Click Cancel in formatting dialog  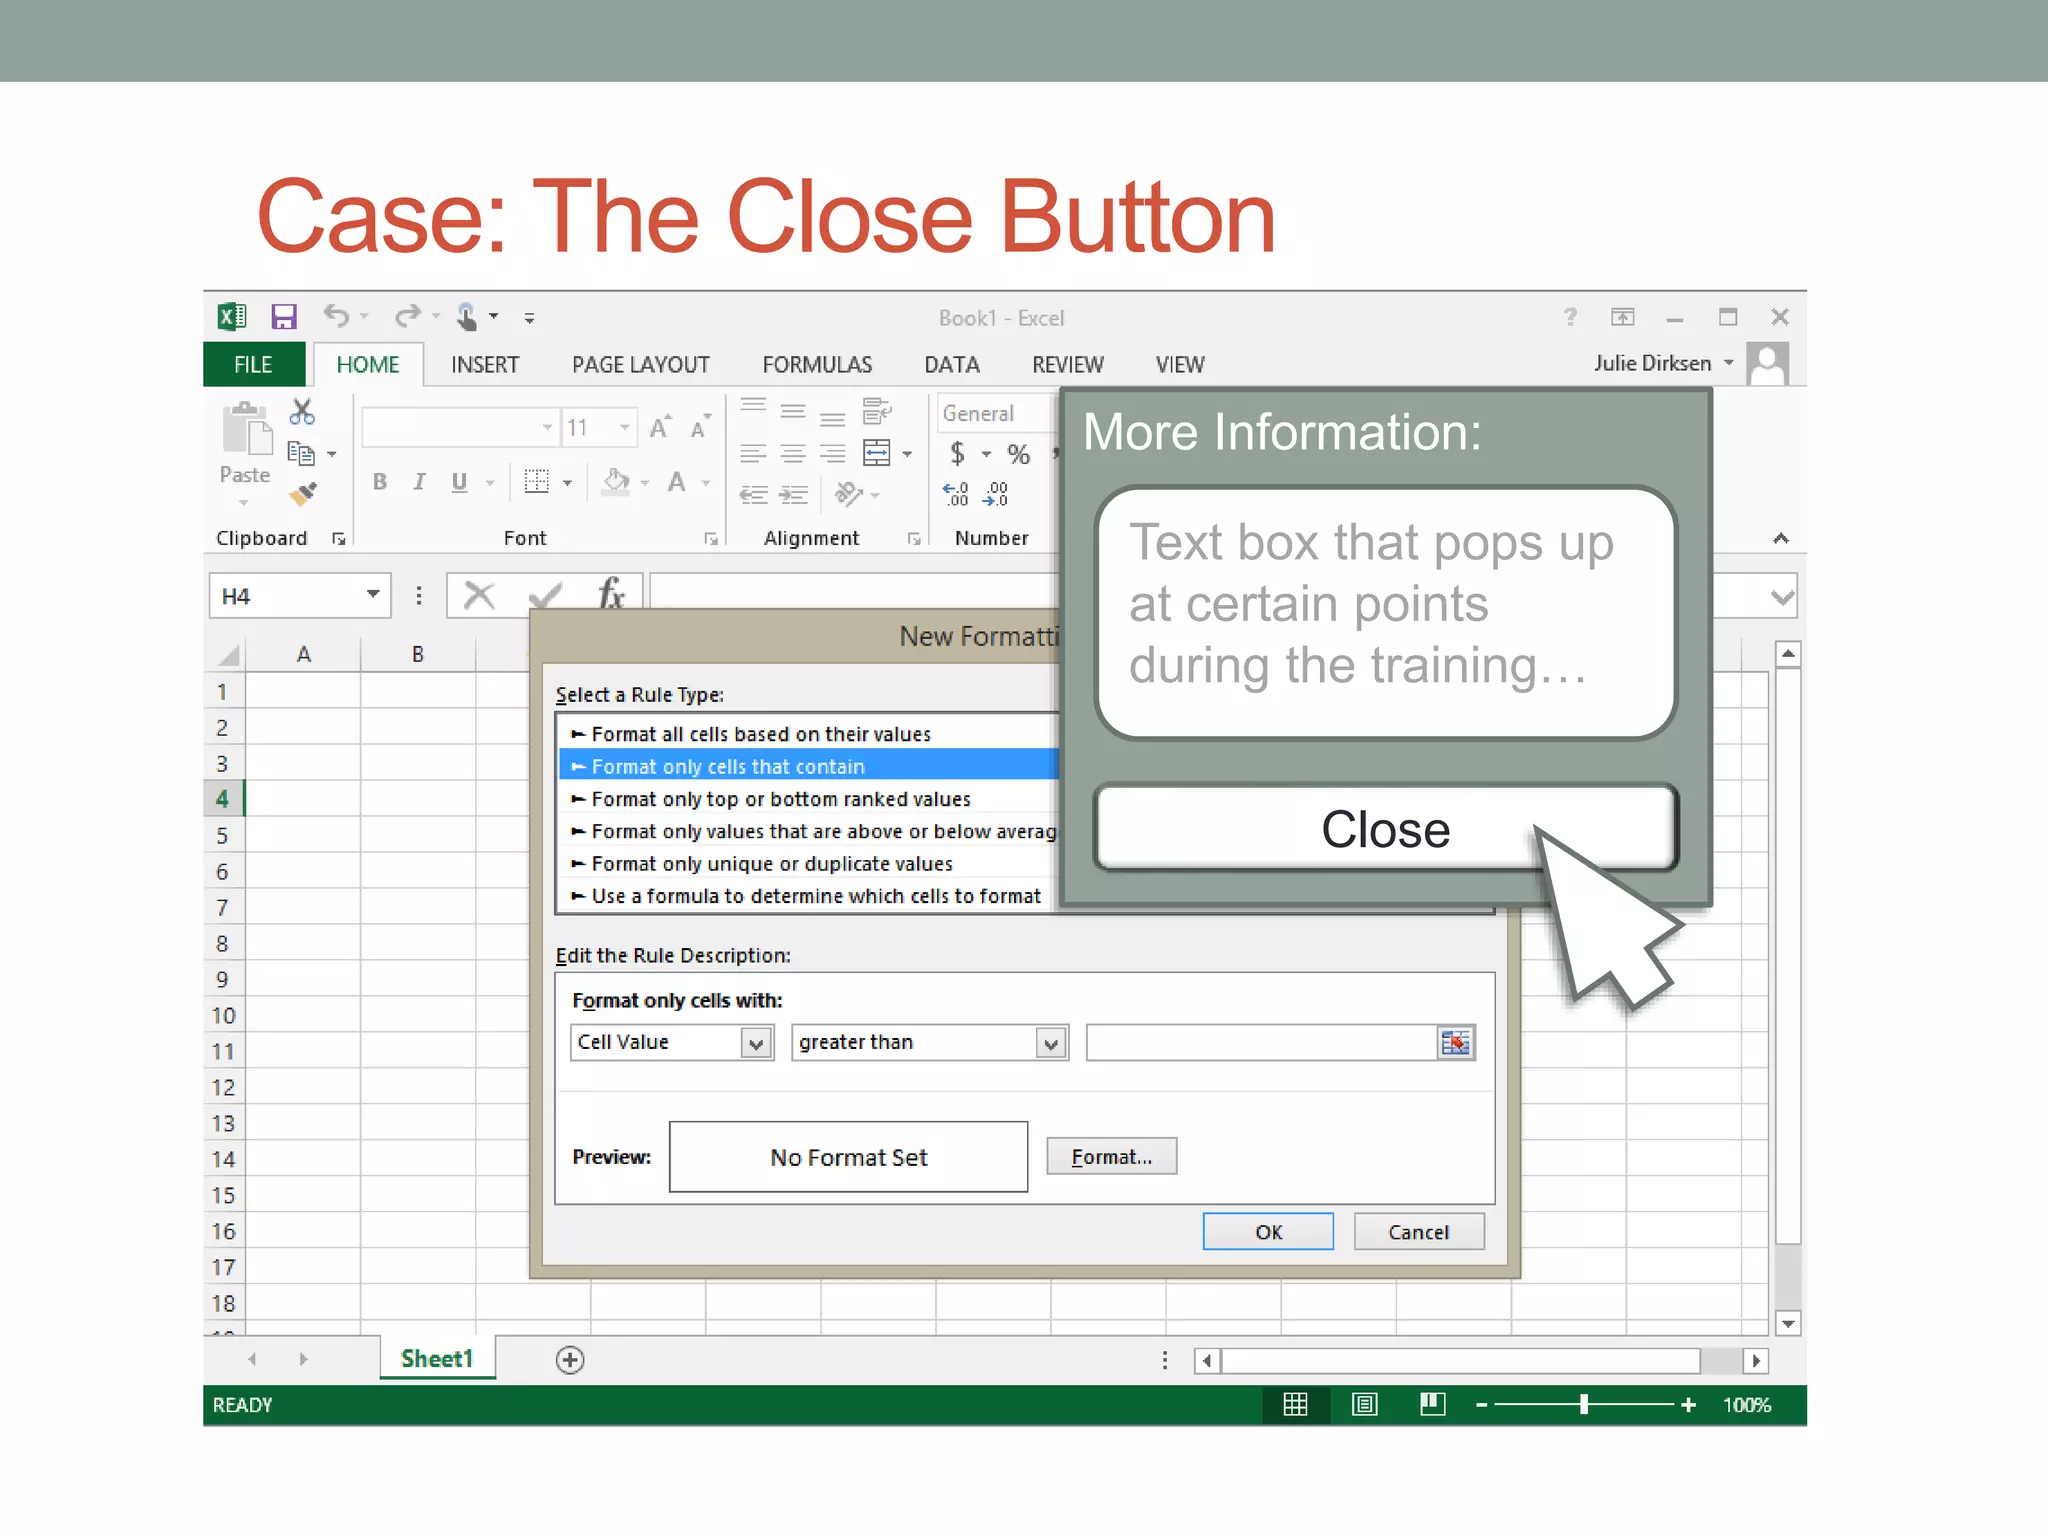click(x=1418, y=1232)
